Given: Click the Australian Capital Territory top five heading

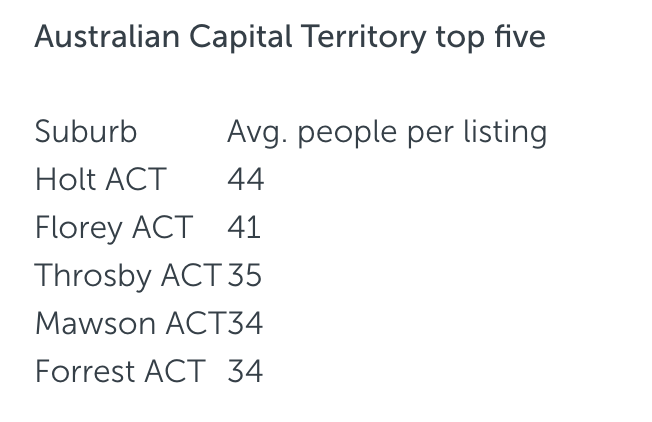Looking at the screenshot, I should (x=290, y=38).
